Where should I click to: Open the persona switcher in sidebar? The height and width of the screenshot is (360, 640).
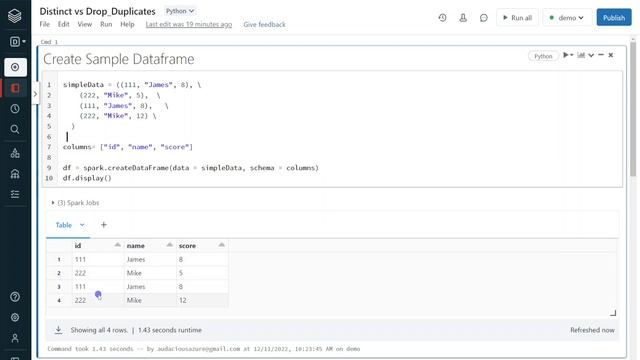click(x=17, y=42)
